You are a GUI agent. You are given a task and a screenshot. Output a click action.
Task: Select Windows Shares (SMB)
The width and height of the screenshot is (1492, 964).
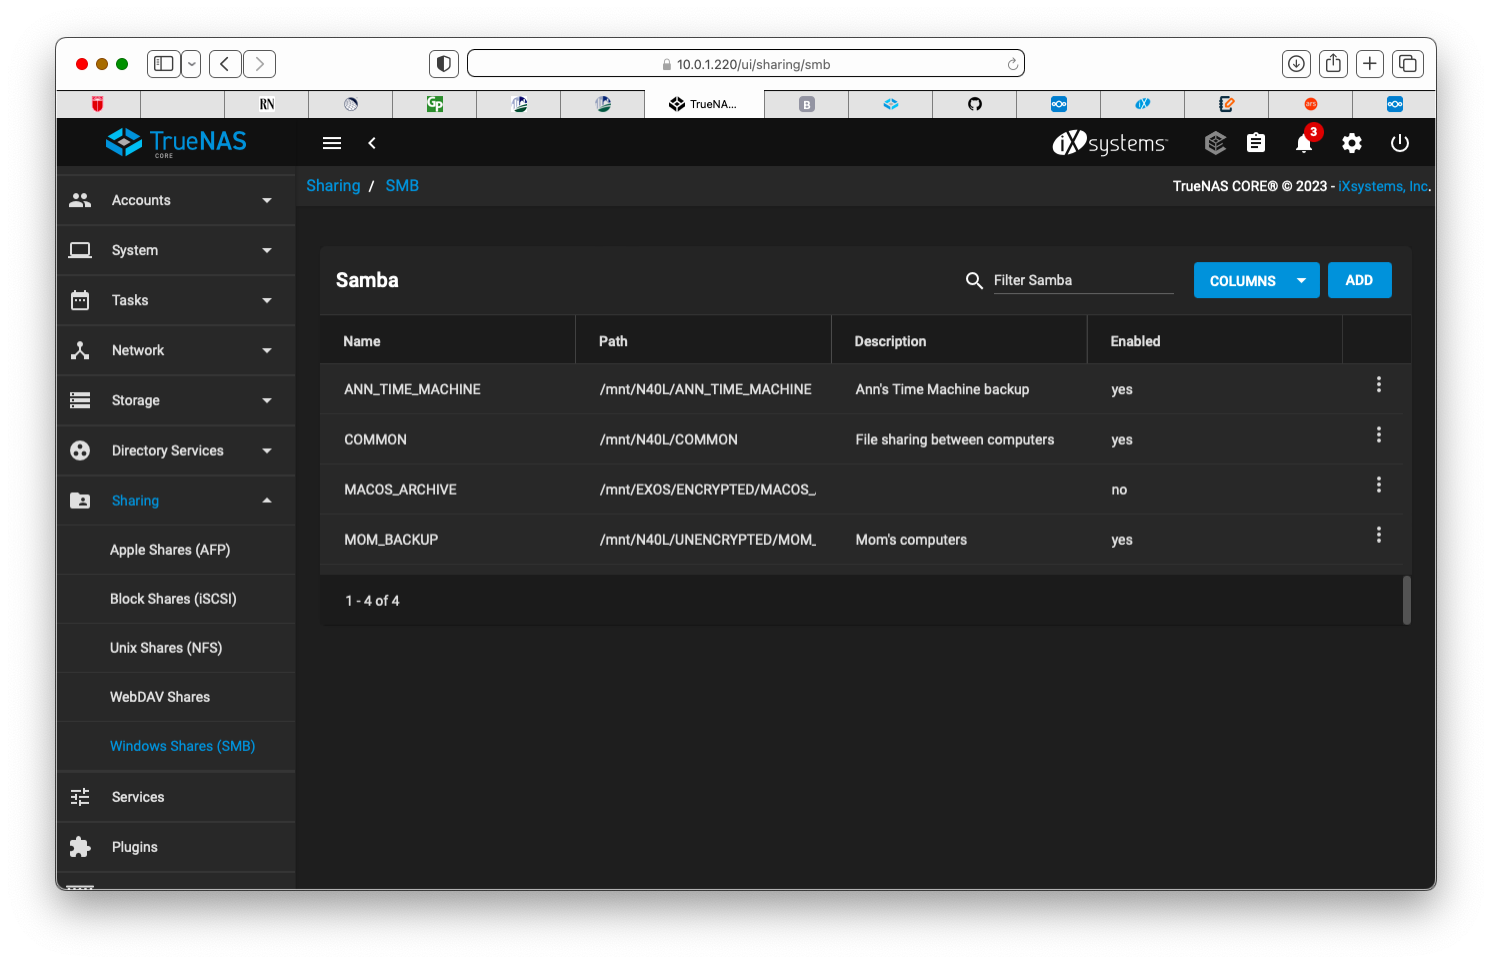click(x=182, y=746)
